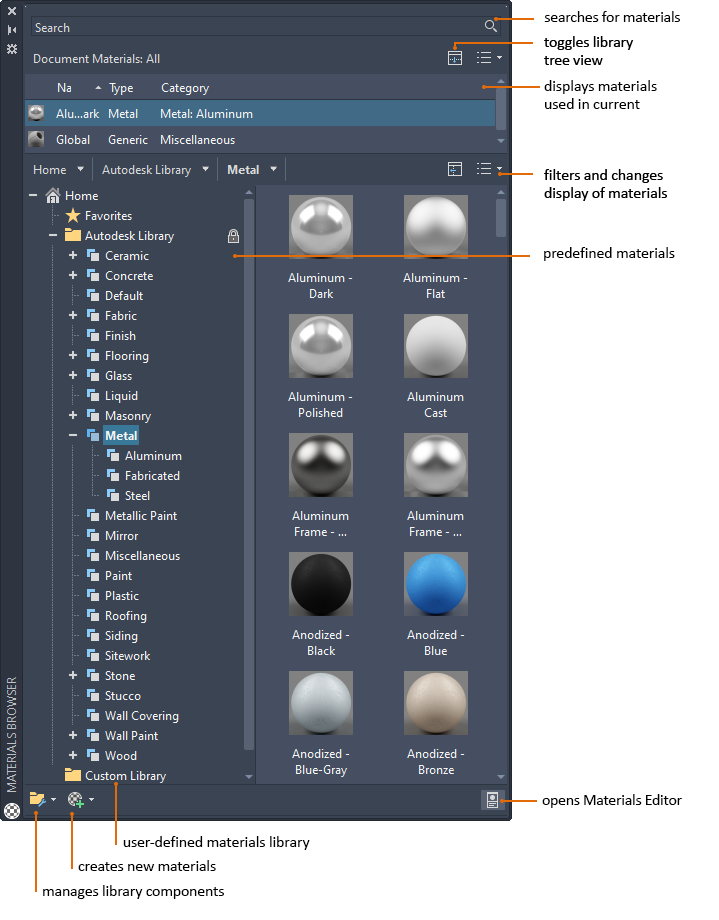This screenshot has width=719, height=920.
Task: Select the Fabricated subcategory
Action: [x=152, y=476]
